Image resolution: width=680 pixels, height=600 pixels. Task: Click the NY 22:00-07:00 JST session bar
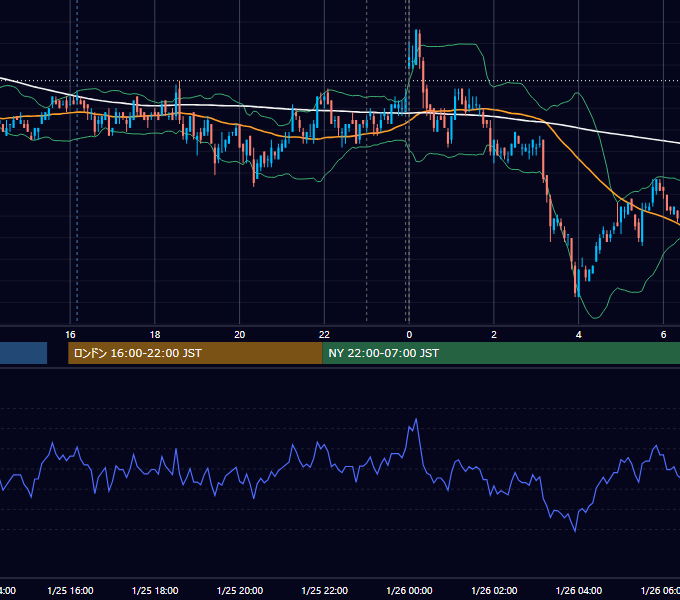point(501,353)
